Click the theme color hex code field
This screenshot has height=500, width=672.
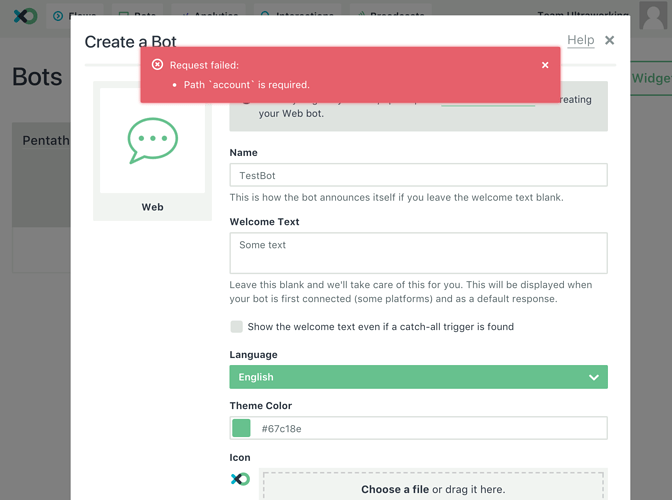click(x=430, y=428)
